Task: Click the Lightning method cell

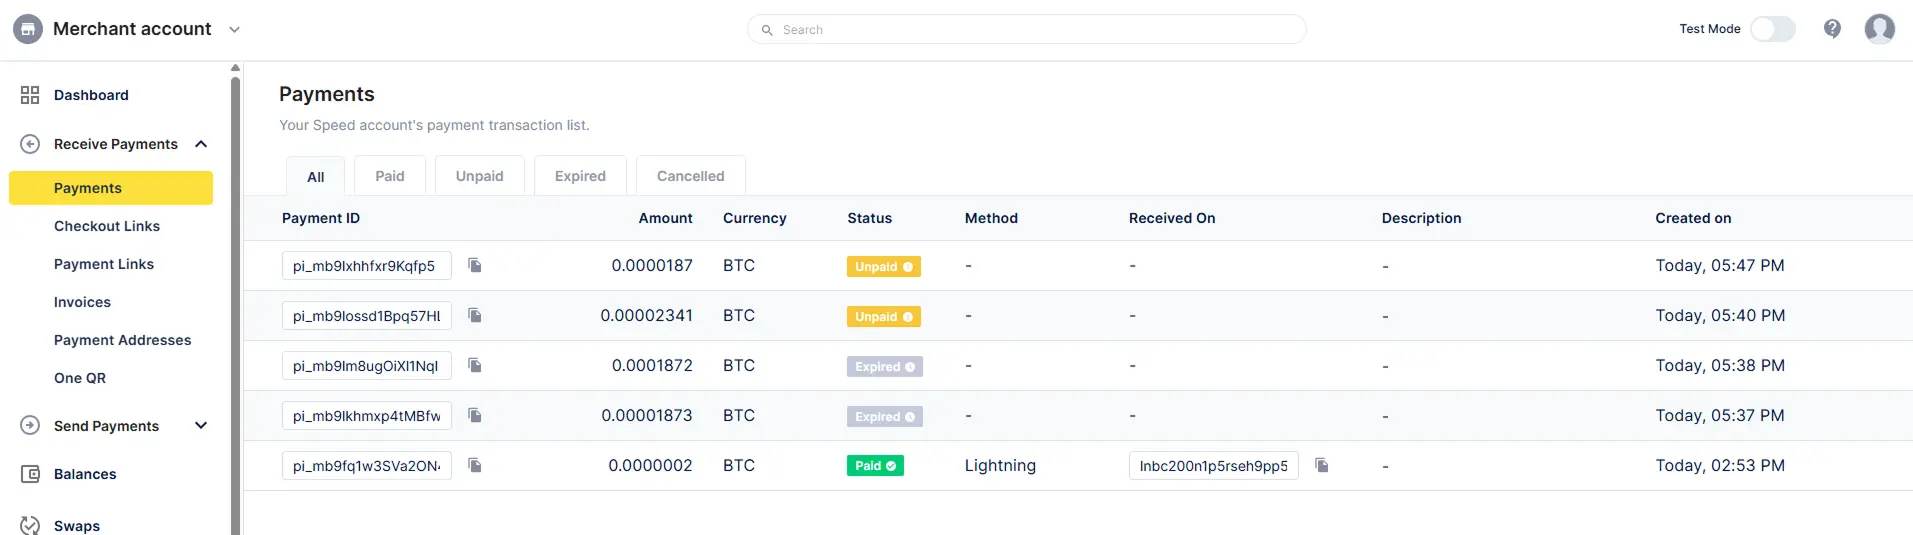Action: click(x=1000, y=465)
